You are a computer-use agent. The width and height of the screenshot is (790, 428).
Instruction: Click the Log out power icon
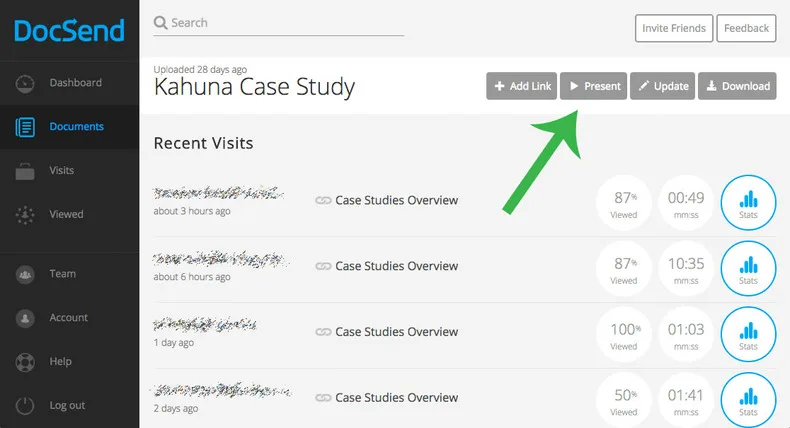point(25,406)
